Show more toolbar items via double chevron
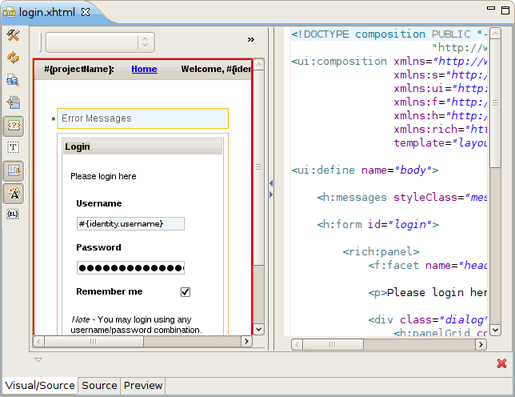Viewport: 515px width, 397px height. 251,40
